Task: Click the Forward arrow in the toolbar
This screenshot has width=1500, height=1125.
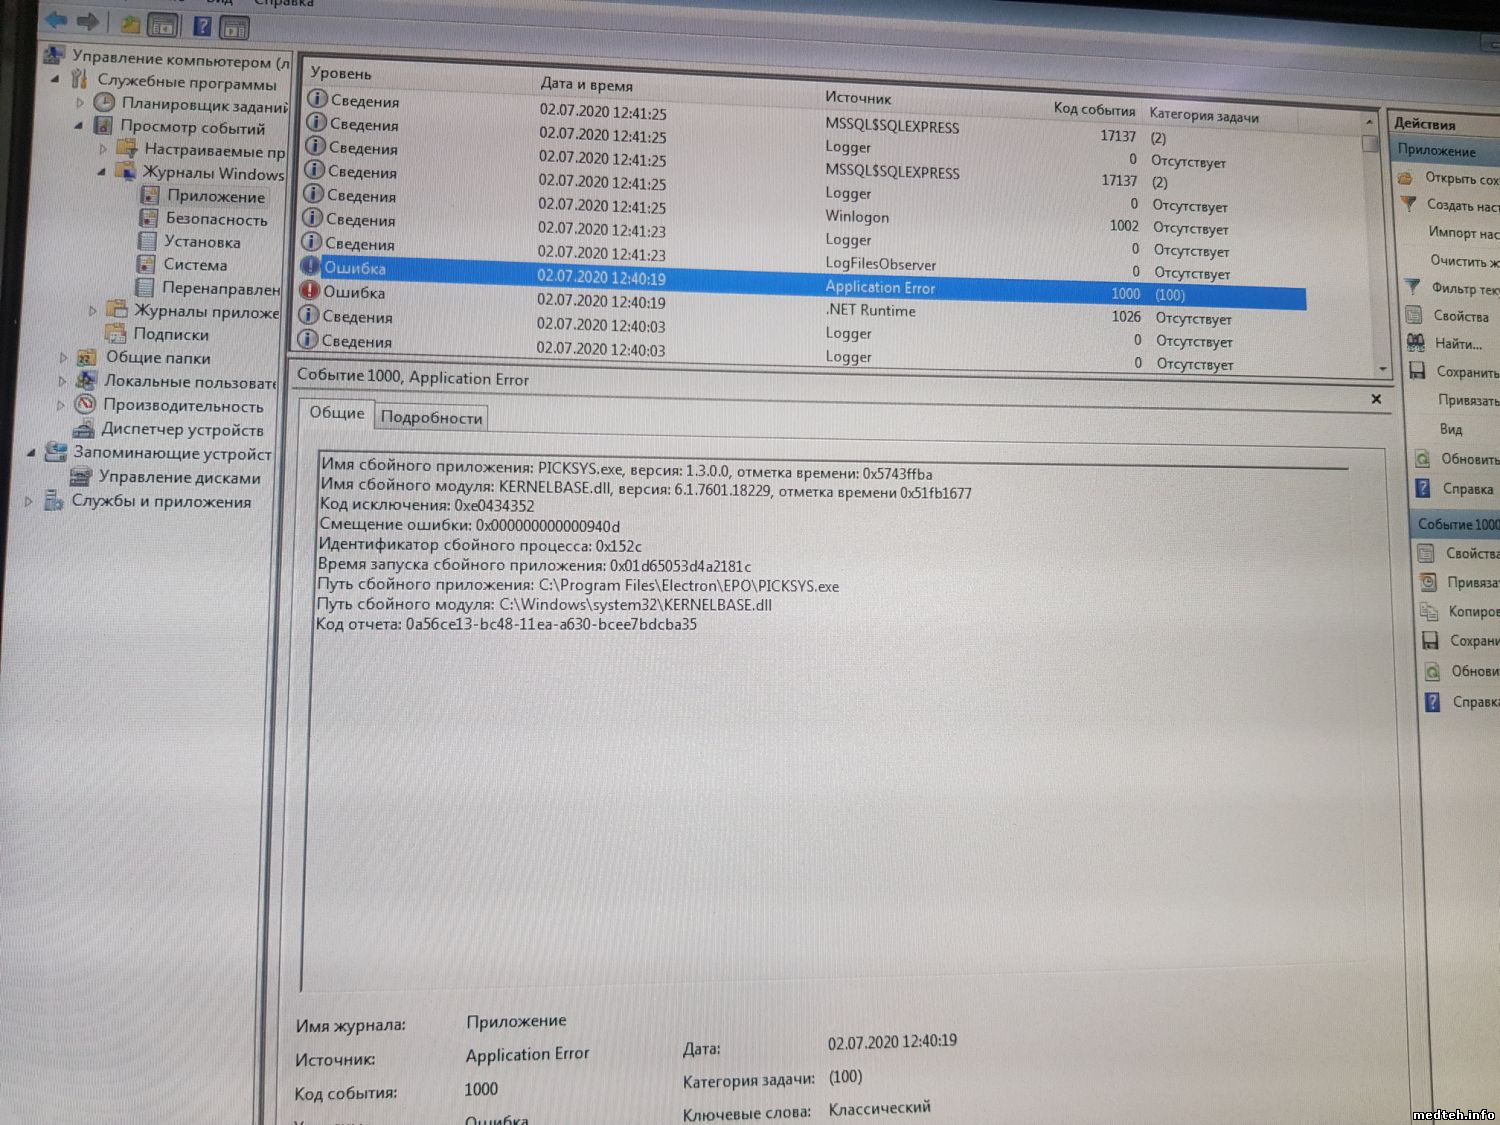Action: click(87, 21)
